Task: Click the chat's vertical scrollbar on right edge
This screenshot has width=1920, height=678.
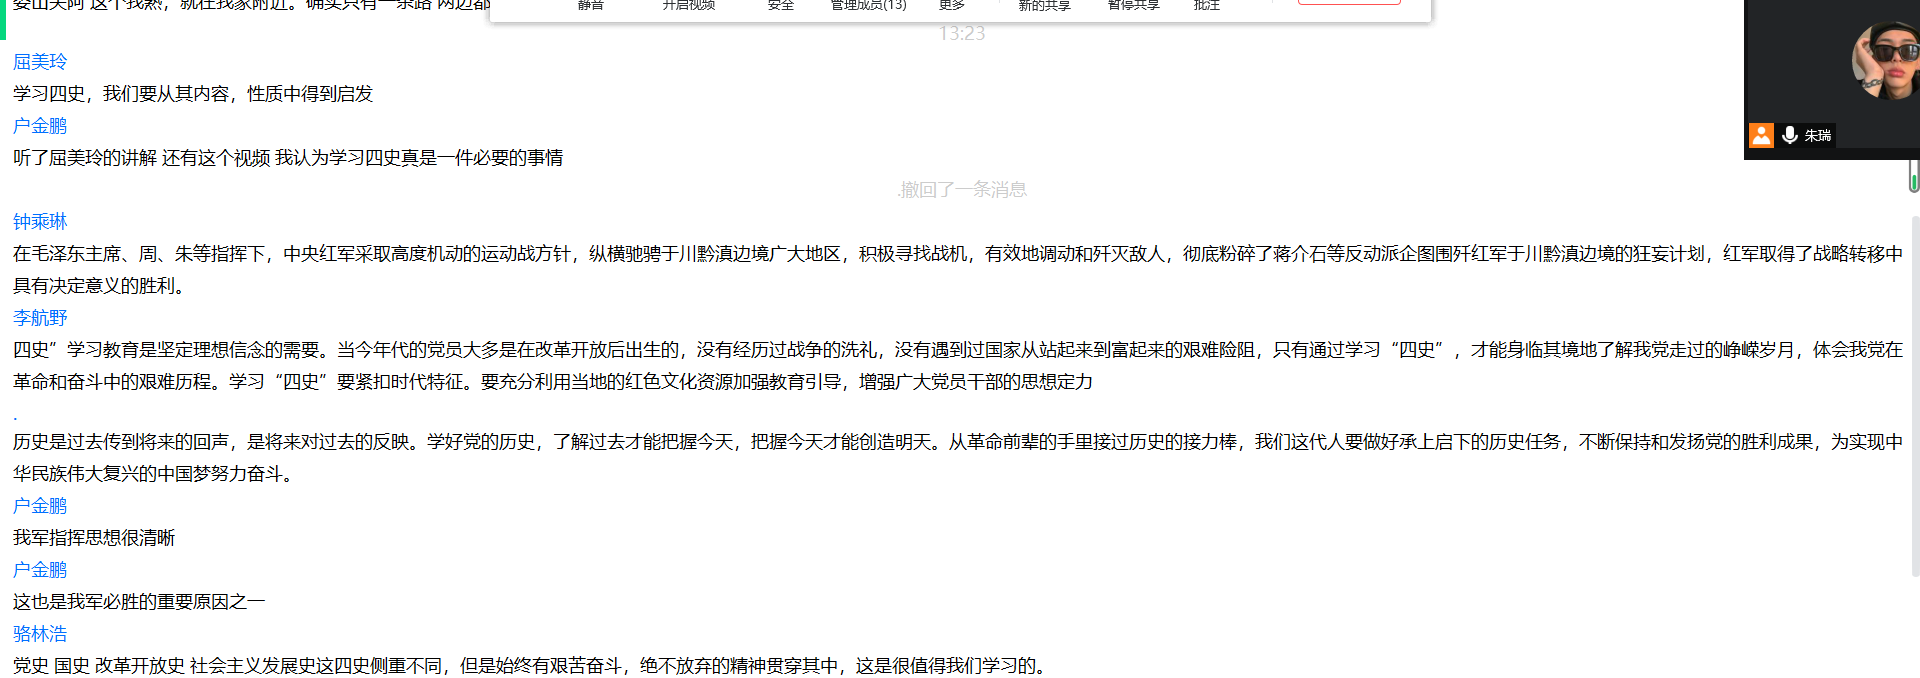Action: [x=1914, y=400]
